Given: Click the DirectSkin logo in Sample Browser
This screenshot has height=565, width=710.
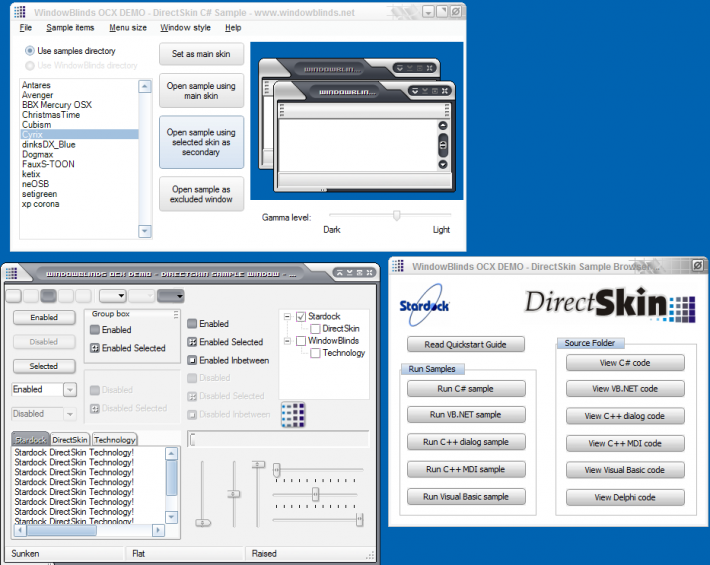Looking at the screenshot, I should pos(610,304).
